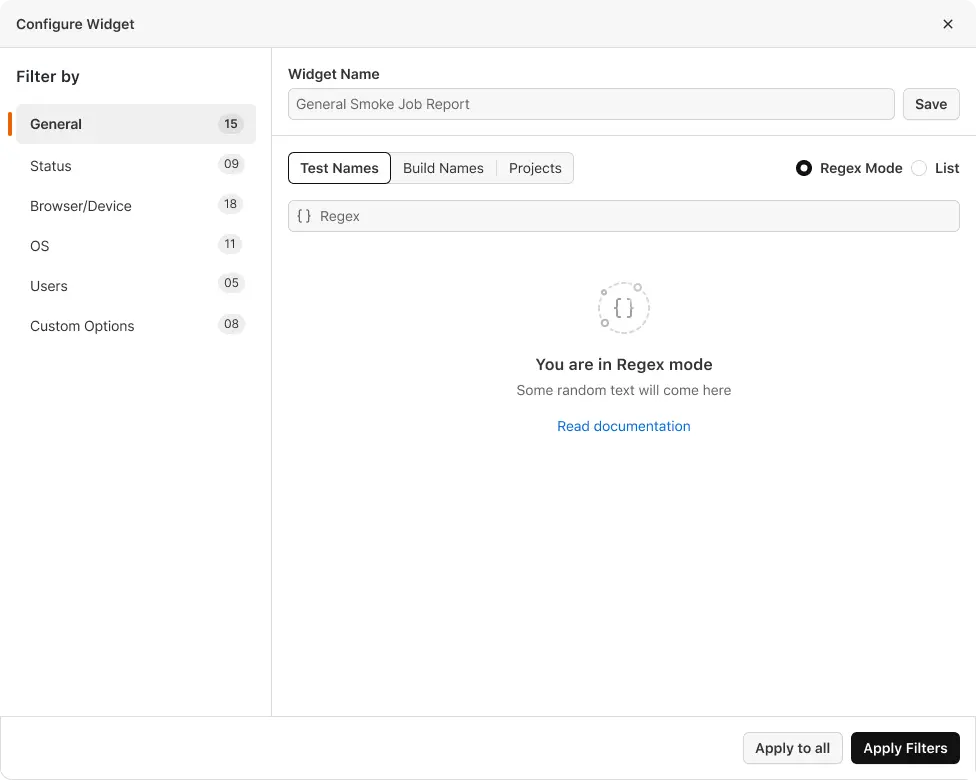Focus the Widget Name text field
The image size is (976, 780).
(590, 104)
